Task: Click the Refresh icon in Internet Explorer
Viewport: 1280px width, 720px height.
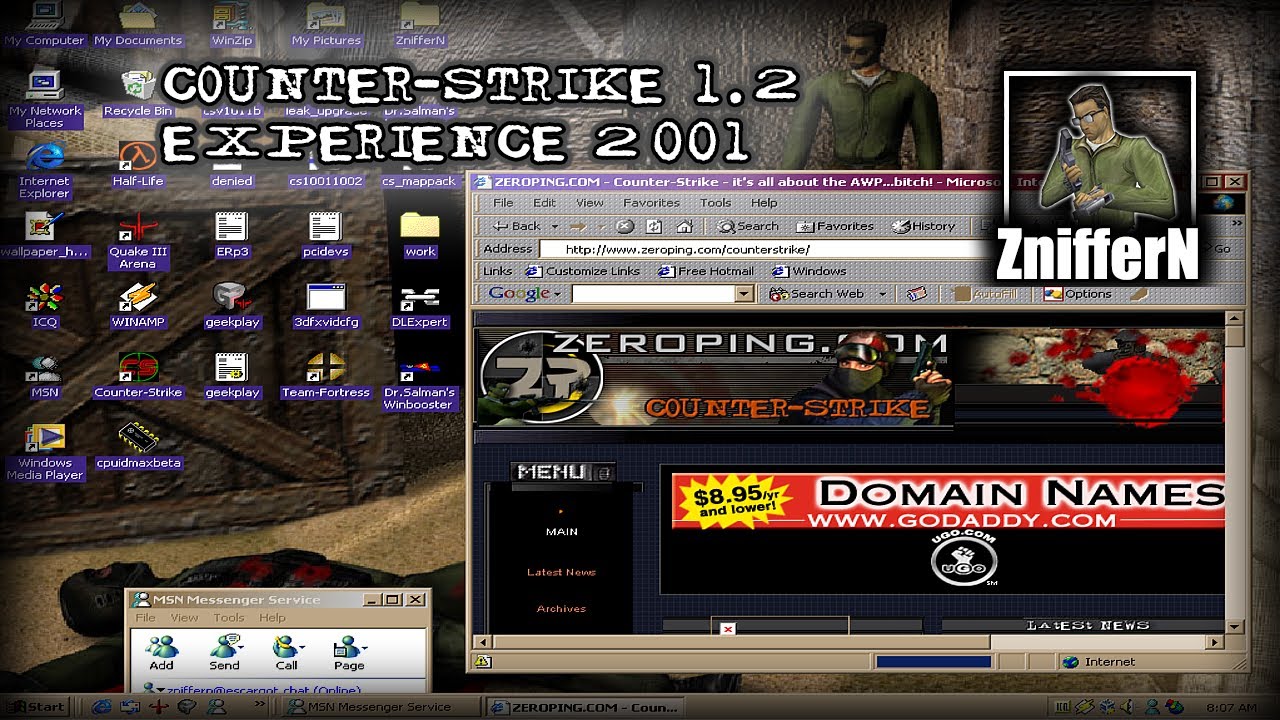Action: tap(654, 226)
